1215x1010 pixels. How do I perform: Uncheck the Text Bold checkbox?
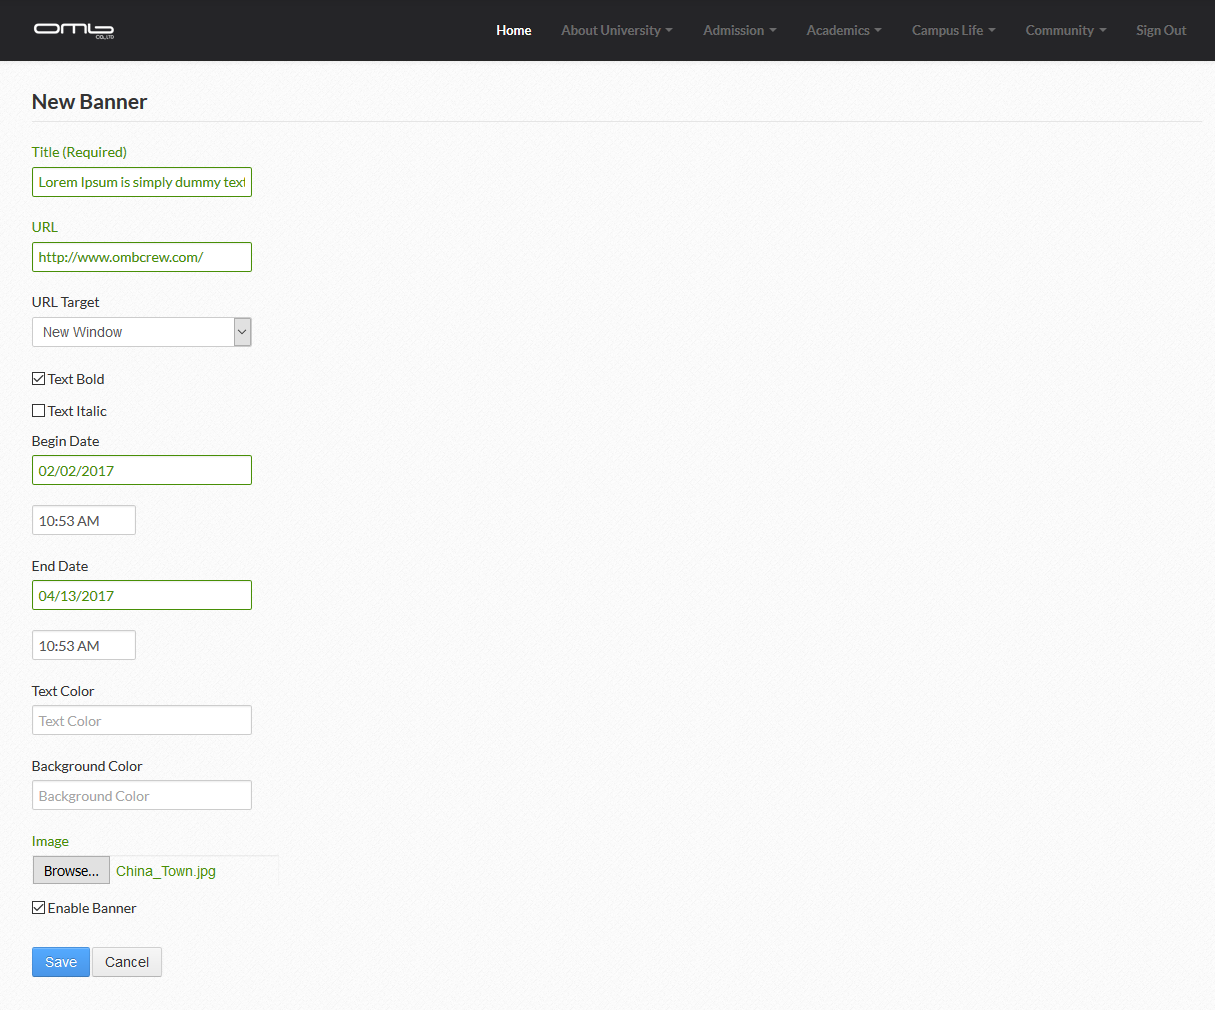point(39,379)
